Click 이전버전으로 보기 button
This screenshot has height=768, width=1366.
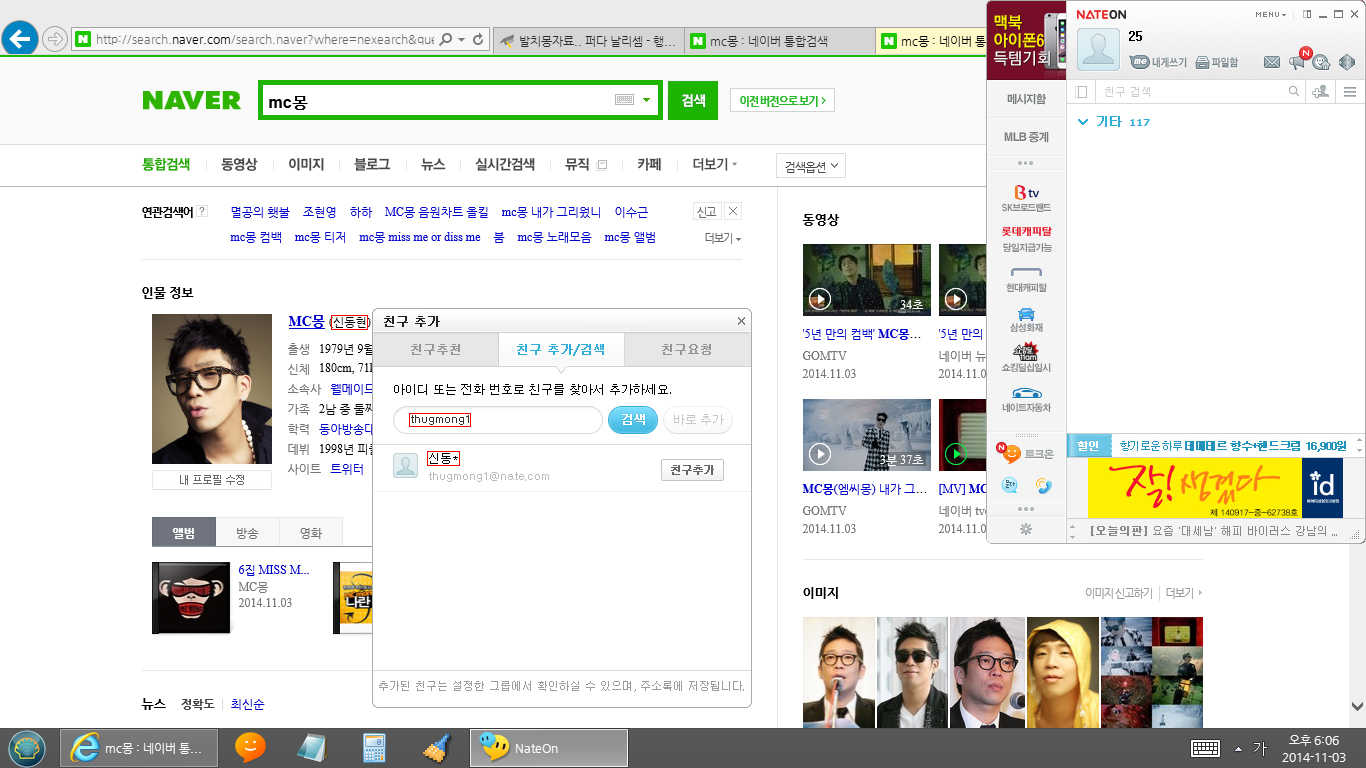click(x=782, y=100)
